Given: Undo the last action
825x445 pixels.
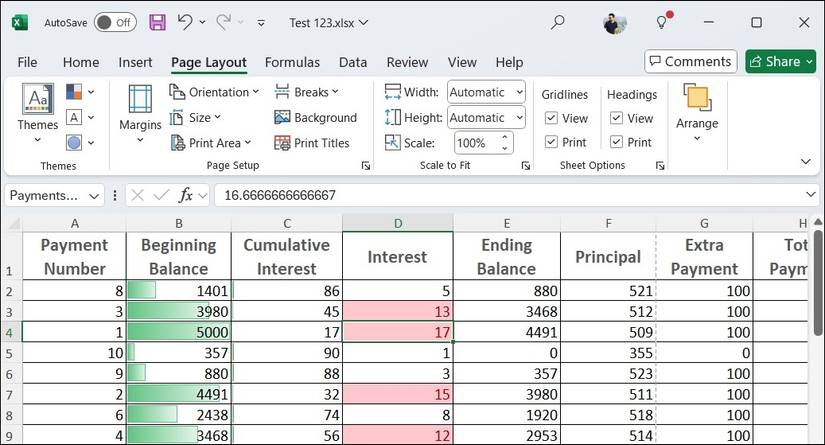Looking at the screenshot, I should [x=185, y=22].
